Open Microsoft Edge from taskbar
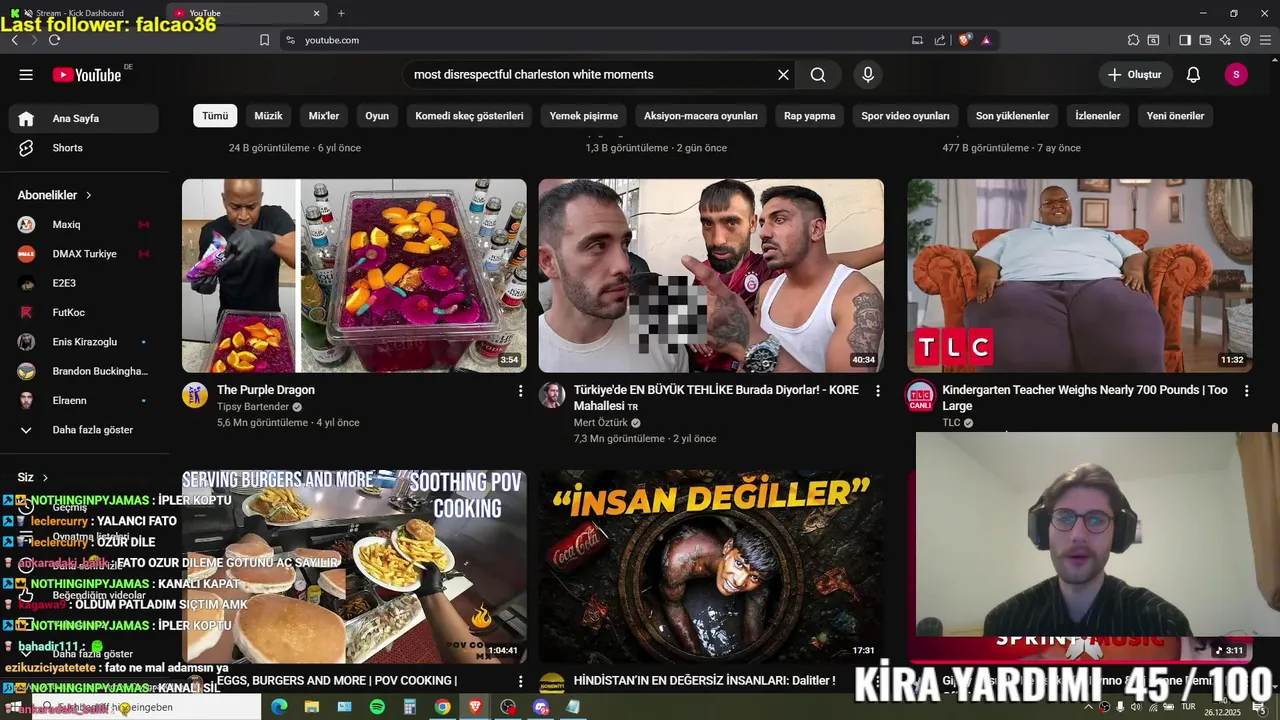The image size is (1280, 720). pyautogui.click(x=279, y=707)
